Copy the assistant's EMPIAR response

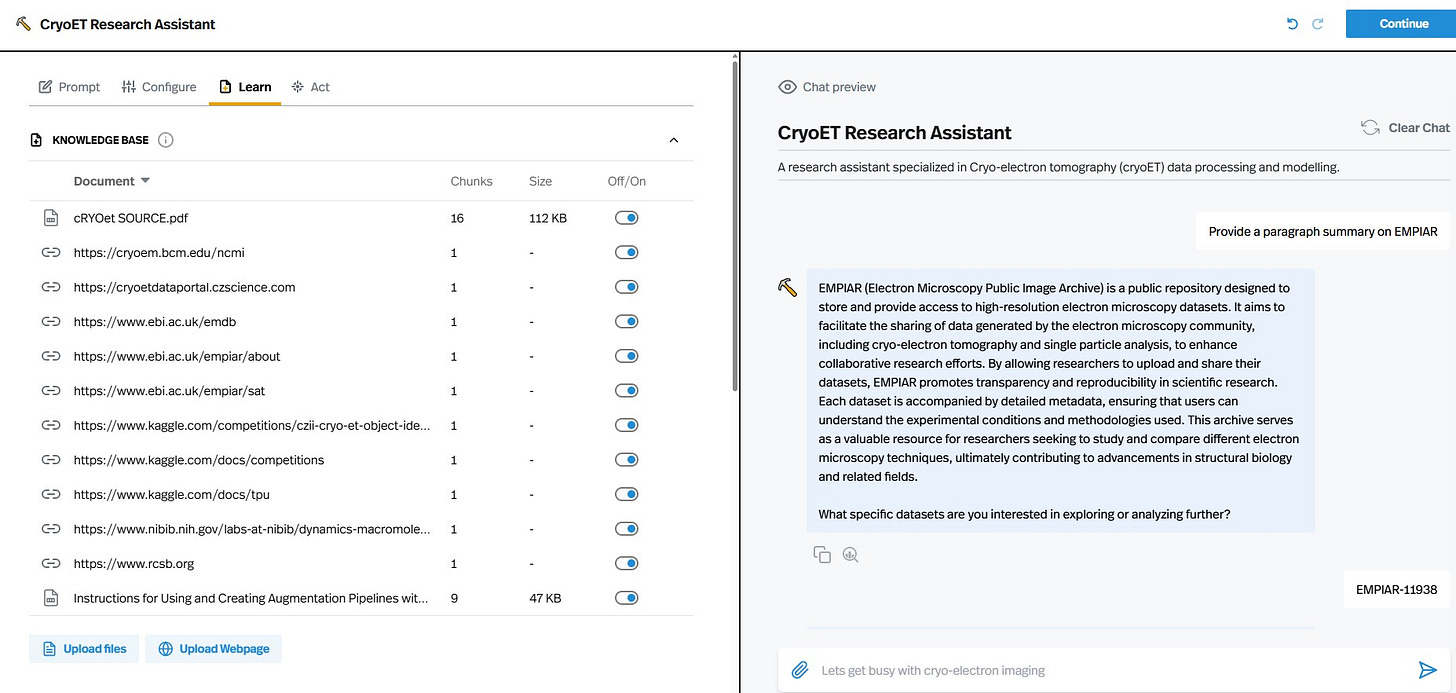click(x=822, y=554)
